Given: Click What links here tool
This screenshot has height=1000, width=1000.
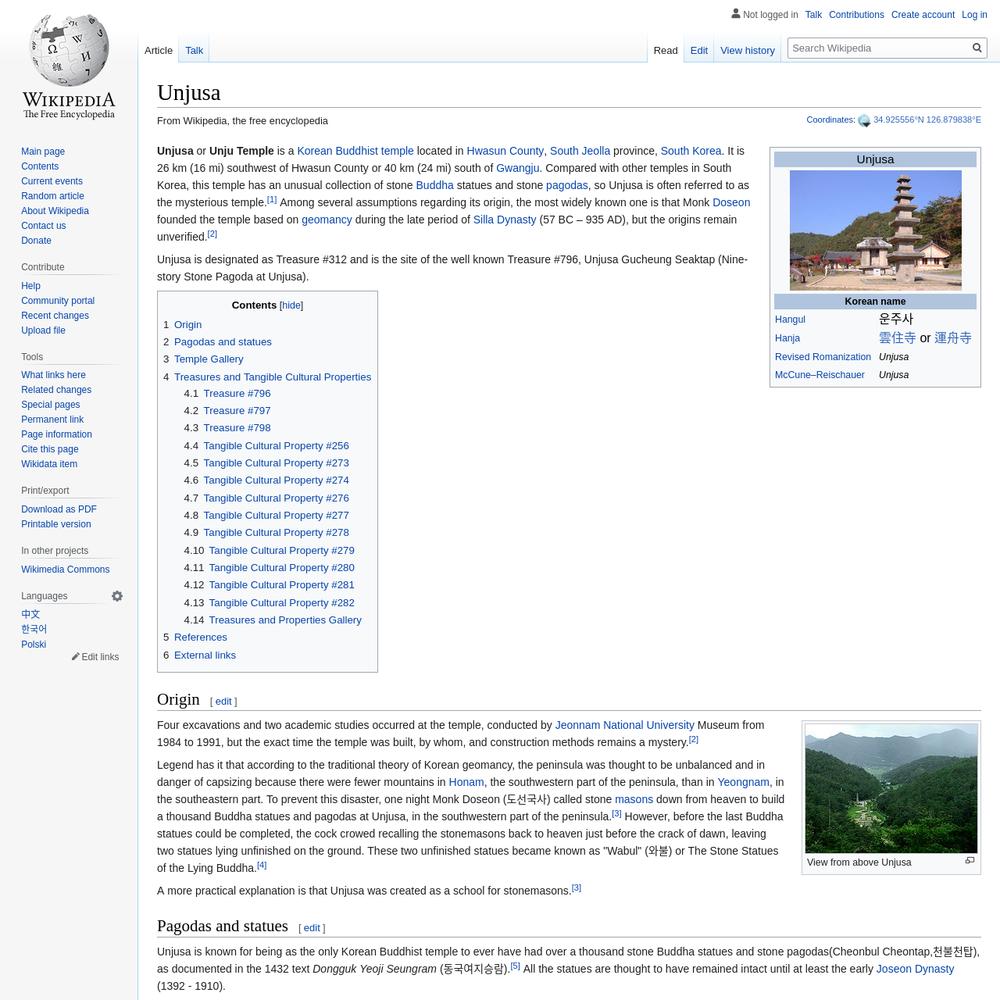Looking at the screenshot, I should pos(53,375).
